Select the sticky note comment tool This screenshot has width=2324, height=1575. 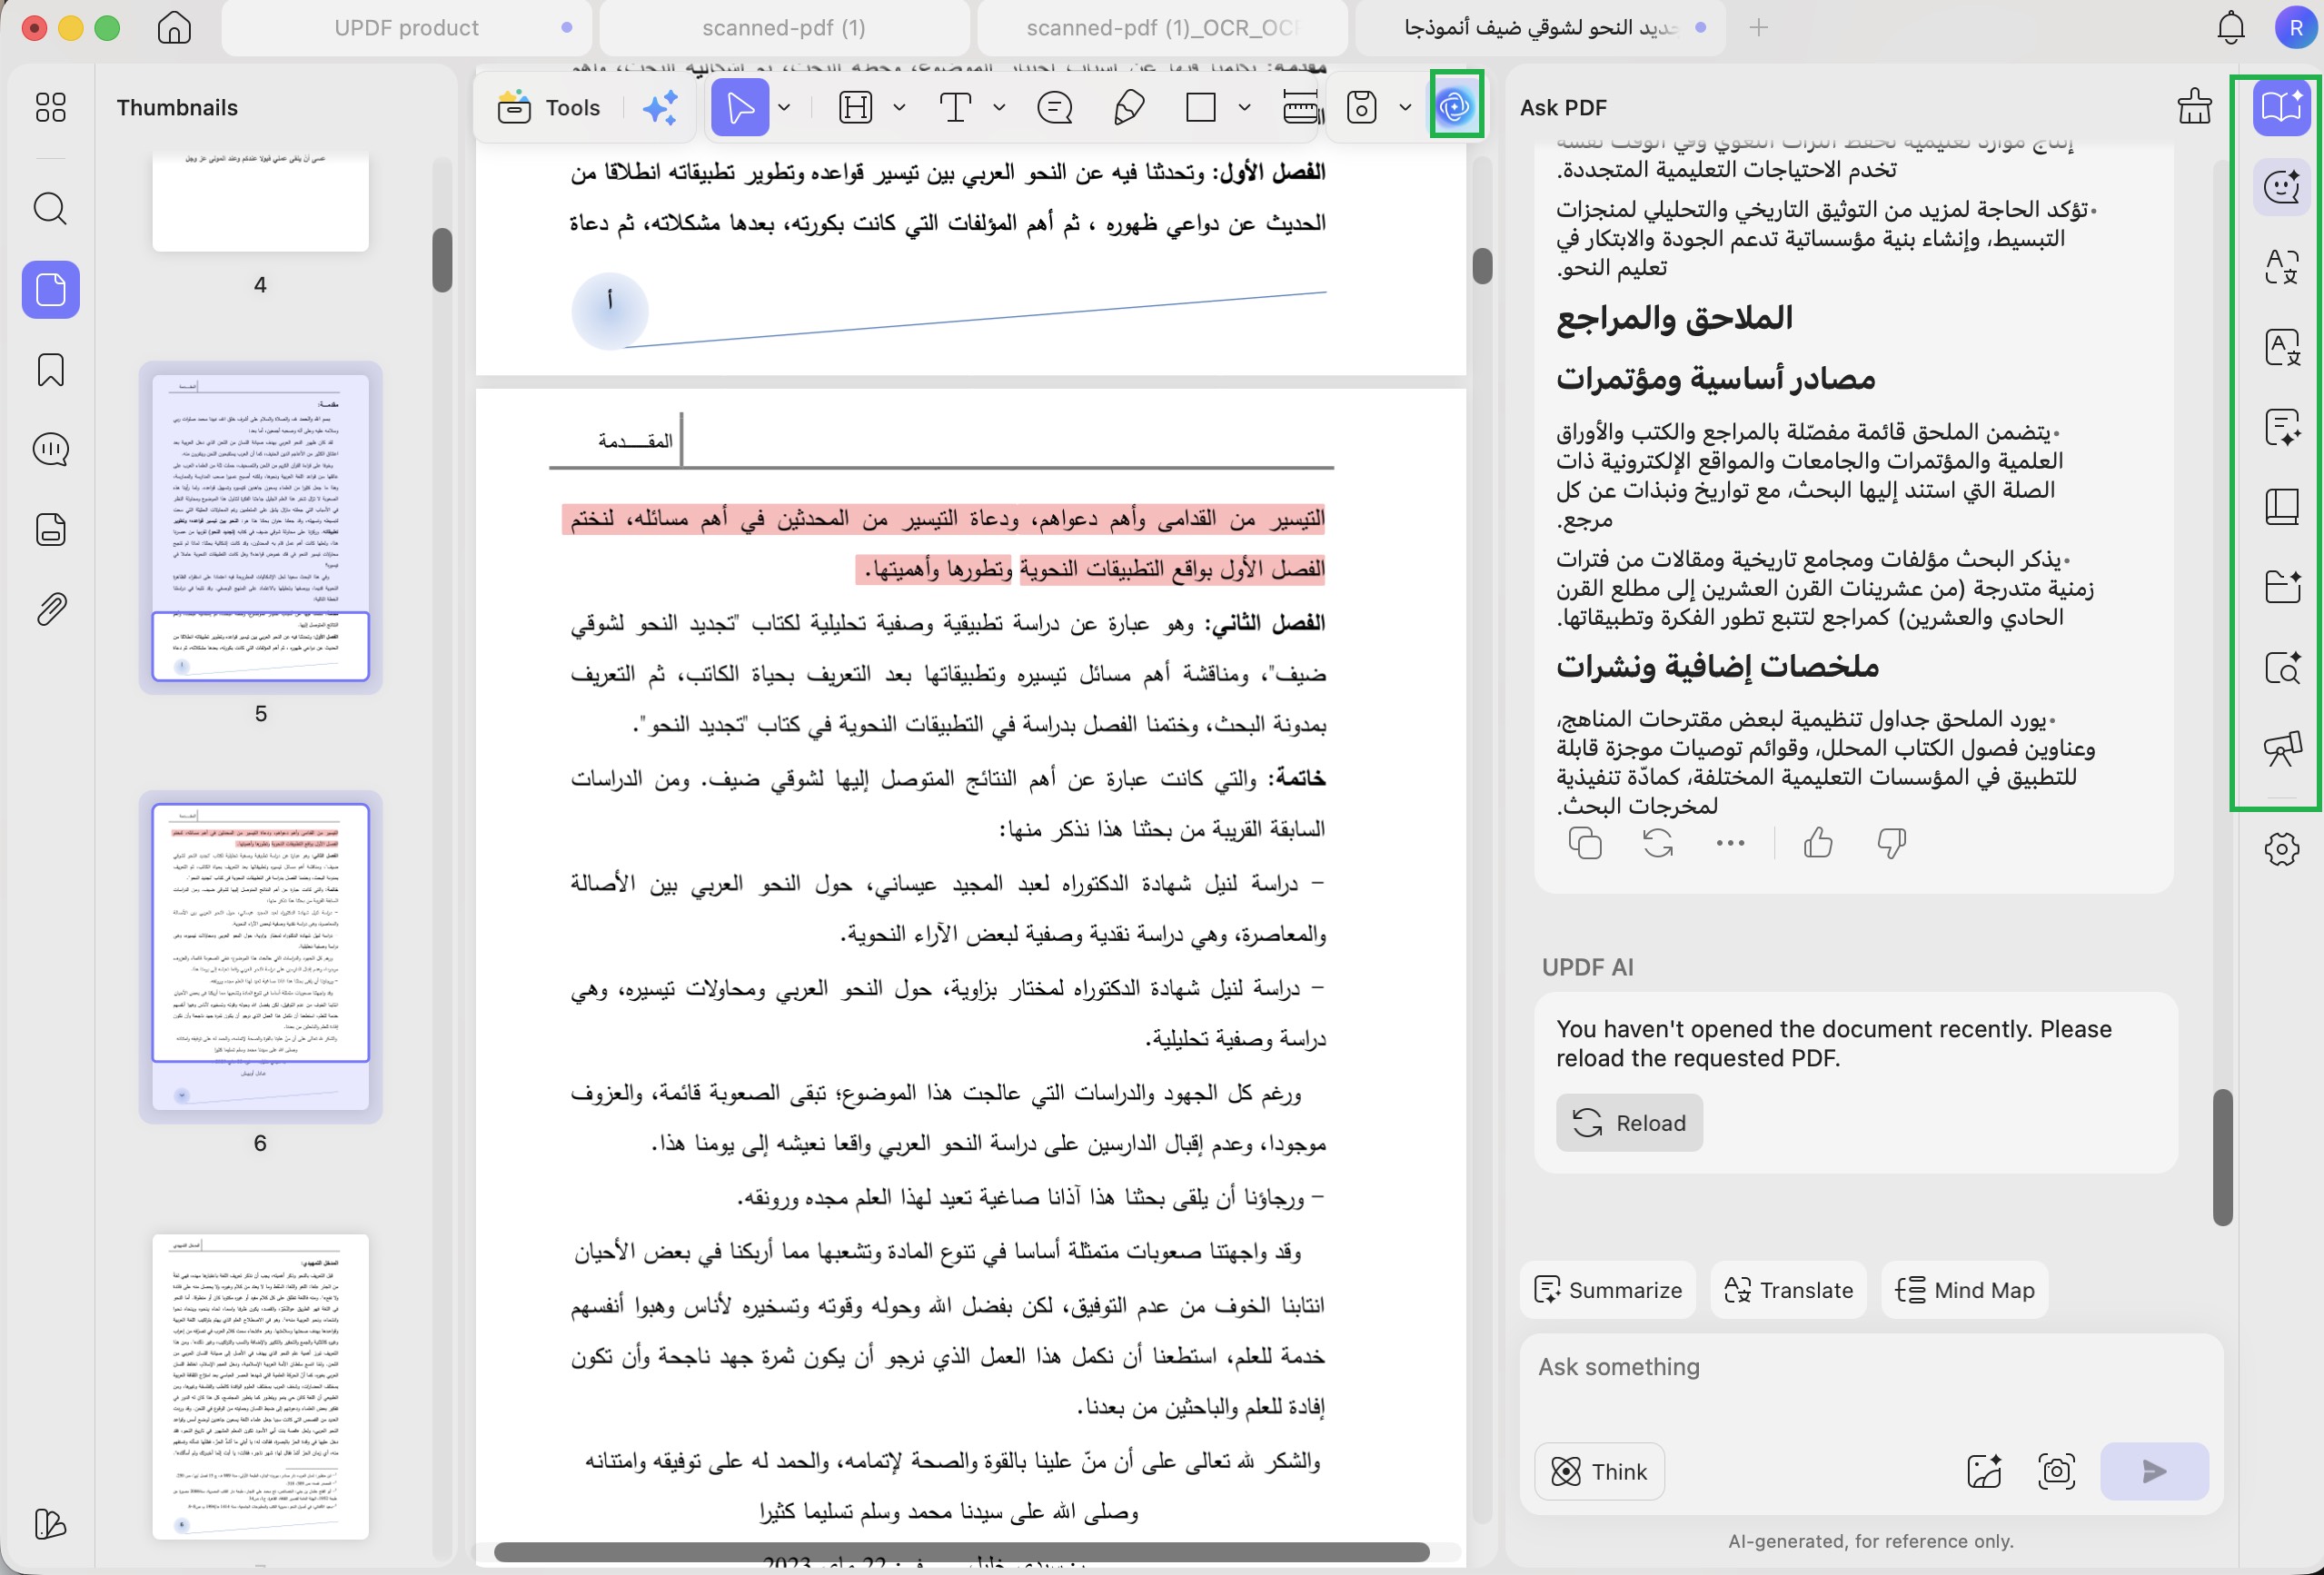coord(1055,107)
